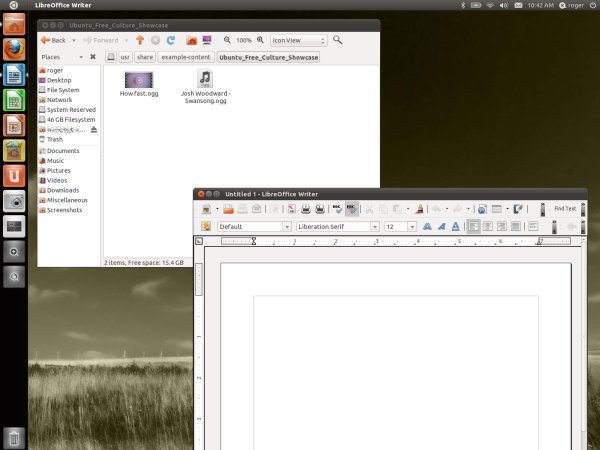Open Page Preview in Writer toolbar
This screenshot has width=600, height=450.
point(320,209)
